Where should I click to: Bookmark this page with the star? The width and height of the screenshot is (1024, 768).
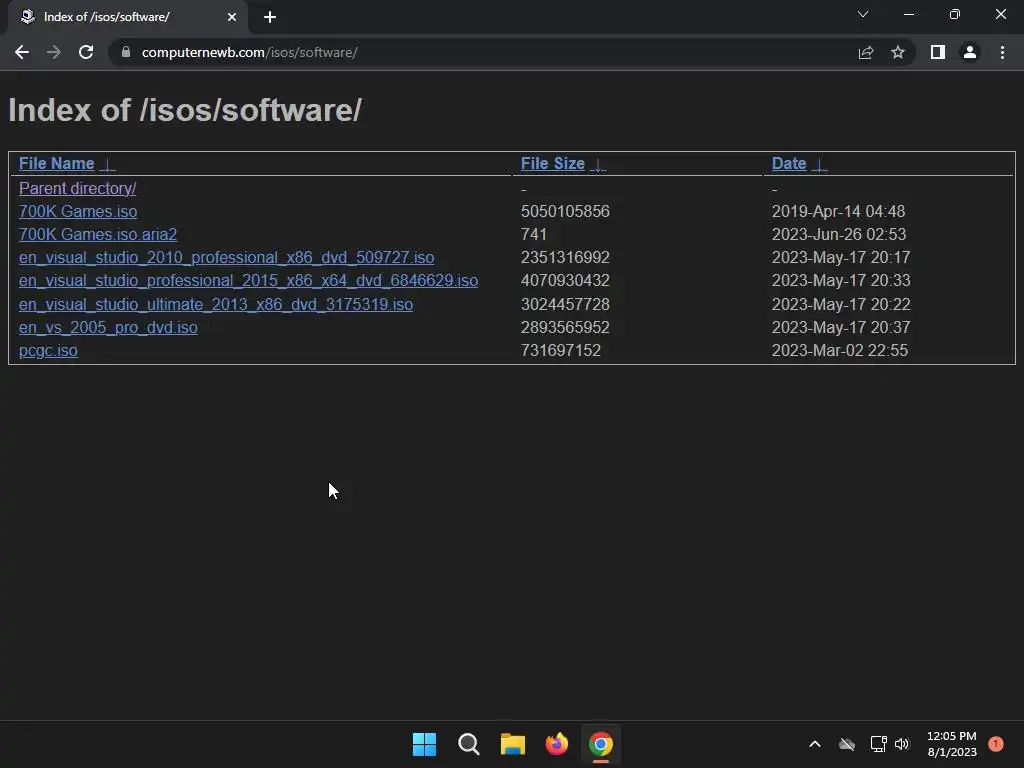(898, 52)
